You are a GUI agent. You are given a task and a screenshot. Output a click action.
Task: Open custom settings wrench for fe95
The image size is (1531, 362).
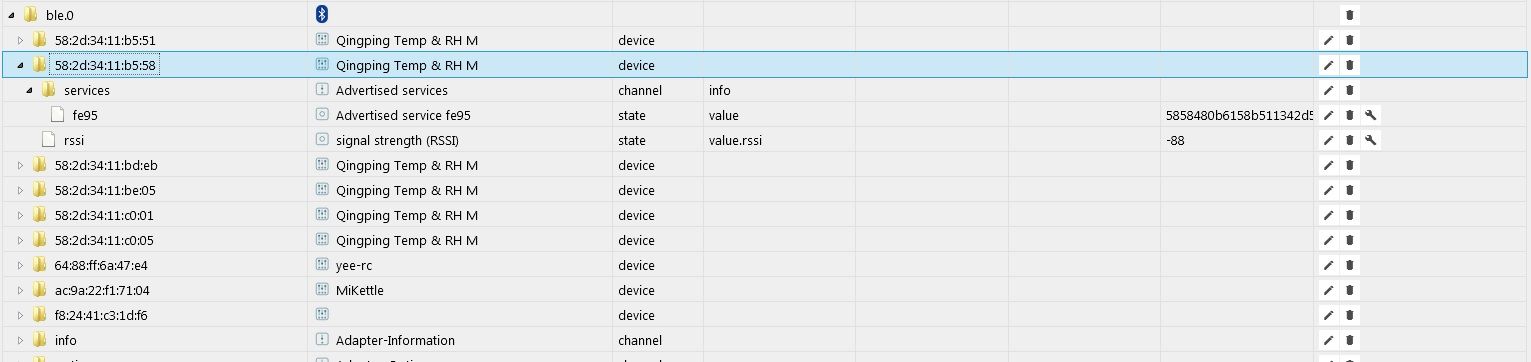pyautogui.click(x=1371, y=115)
